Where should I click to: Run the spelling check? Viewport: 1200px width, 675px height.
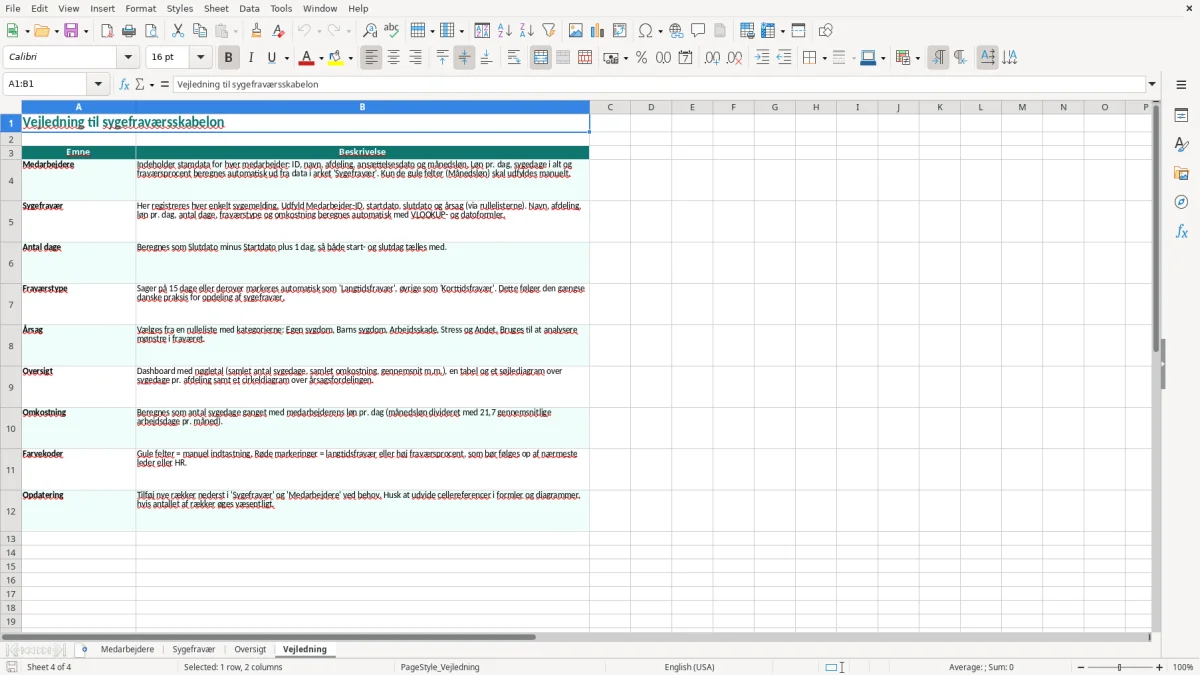click(x=391, y=31)
